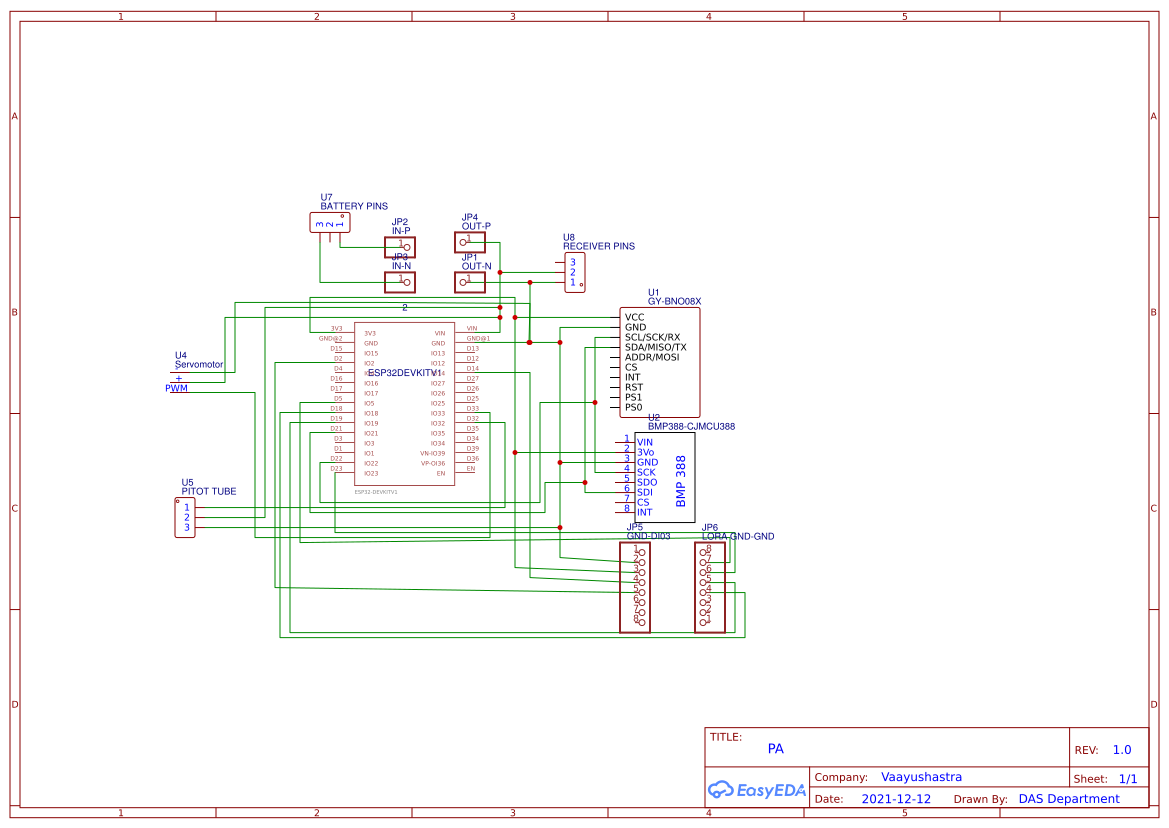Click the REV 1.0 revision value
1169x828 pixels.
[x=1122, y=750]
